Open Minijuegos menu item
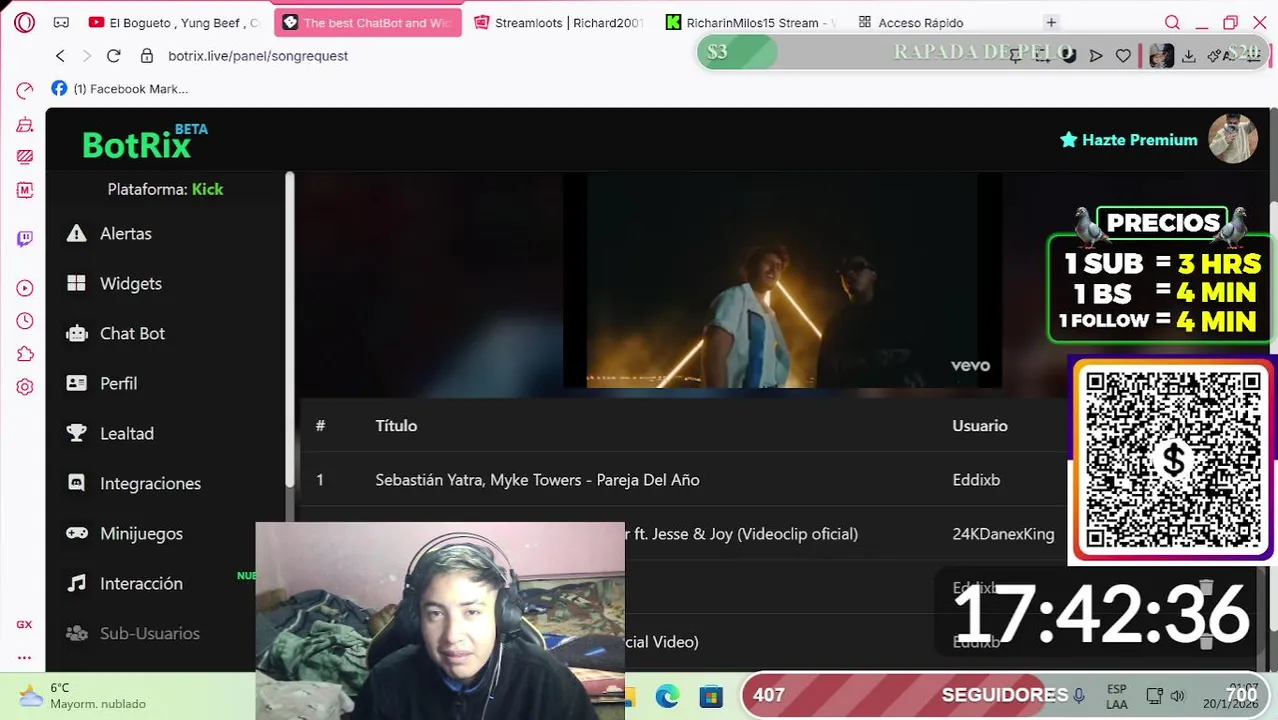 coord(141,534)
